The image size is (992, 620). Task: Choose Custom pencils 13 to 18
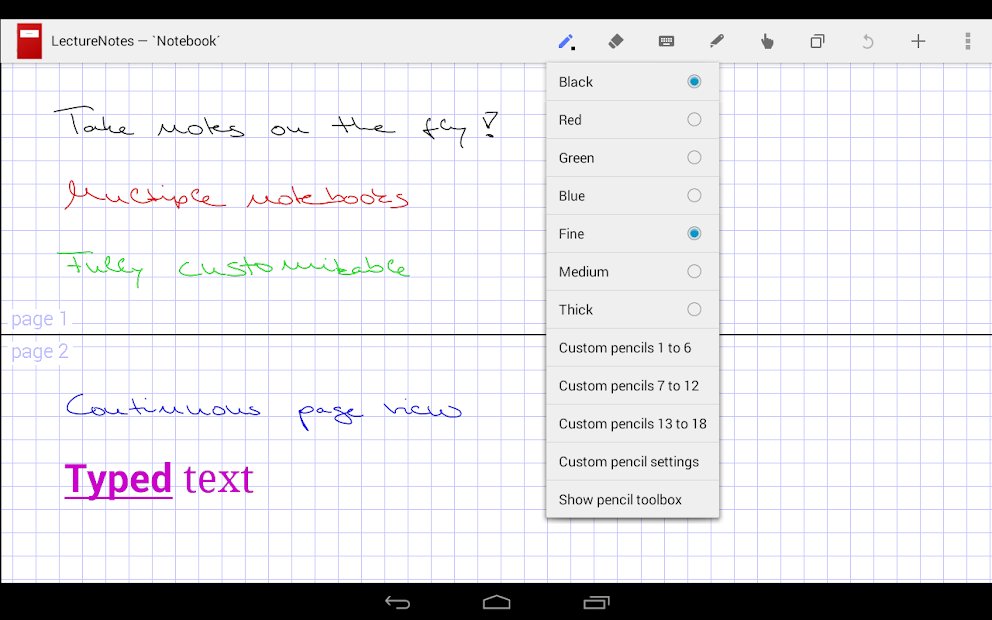tap(630, 423)
